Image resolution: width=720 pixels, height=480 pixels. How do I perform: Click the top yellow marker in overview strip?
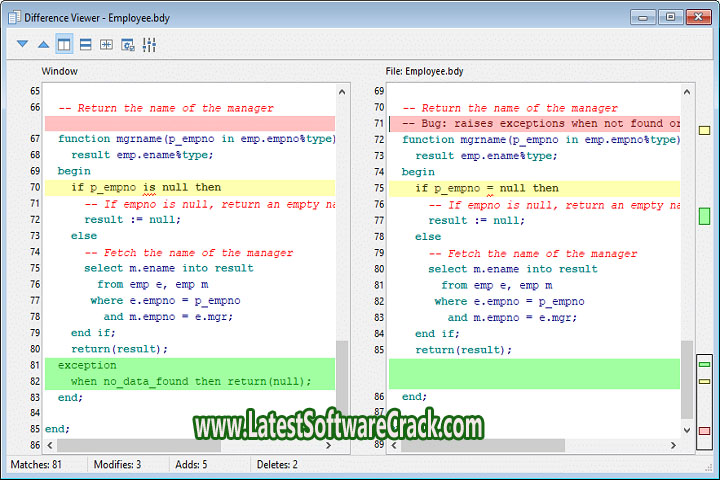(704, 130)
